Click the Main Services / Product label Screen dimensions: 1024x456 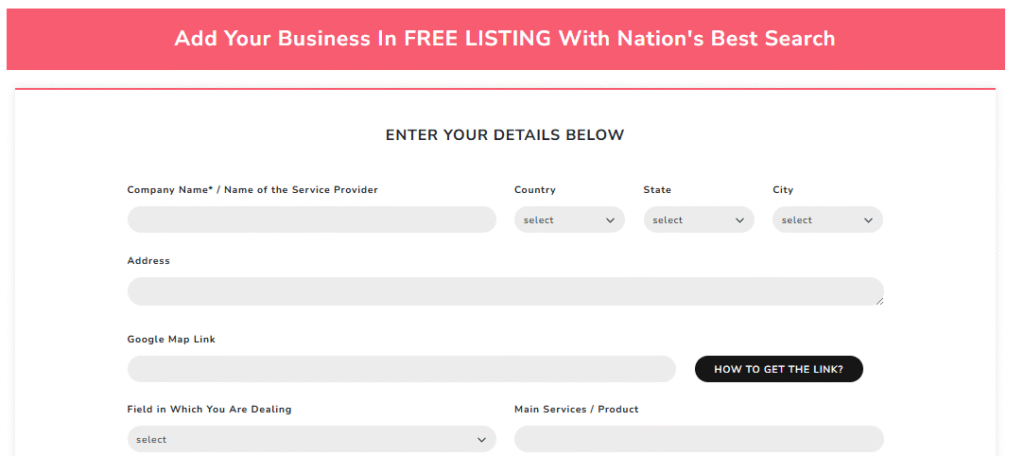pyautogui.click(x=576, y=409)
